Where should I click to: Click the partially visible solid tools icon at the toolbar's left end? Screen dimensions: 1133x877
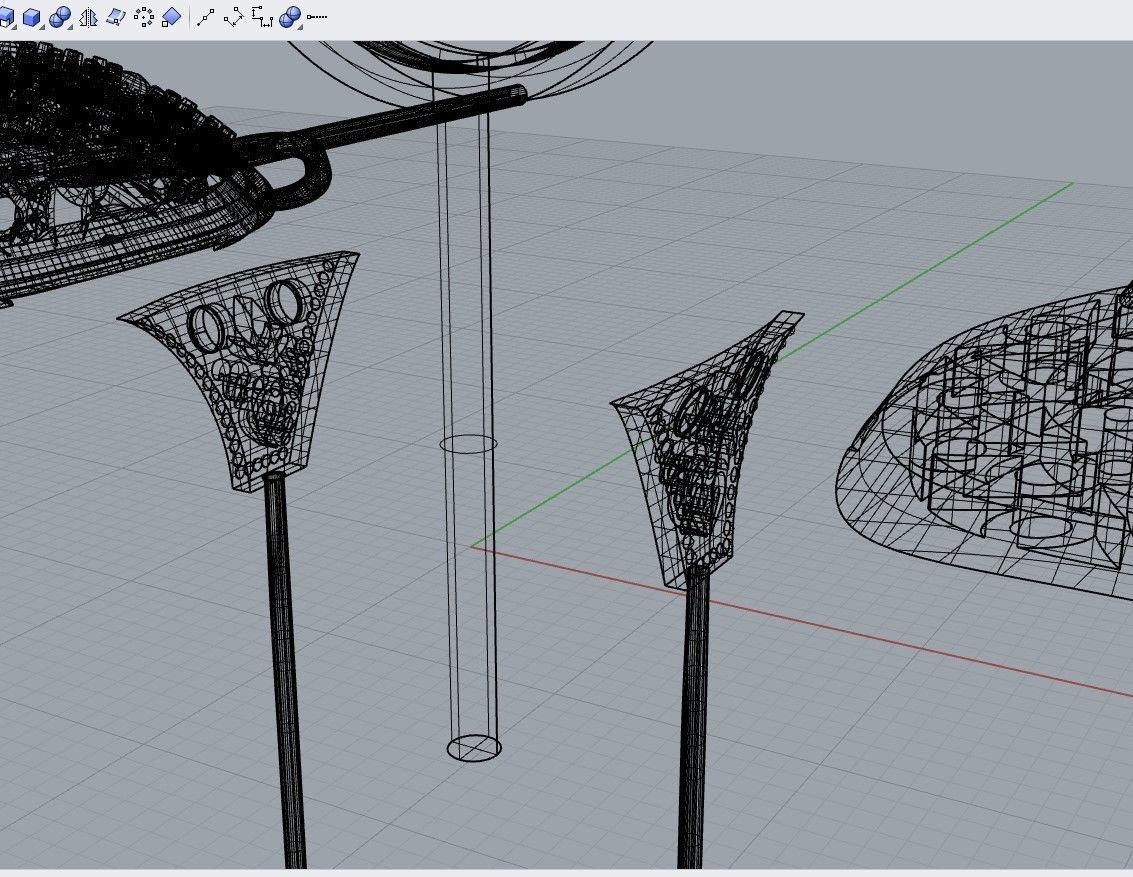pyautogui.click(x=7, y=17)
